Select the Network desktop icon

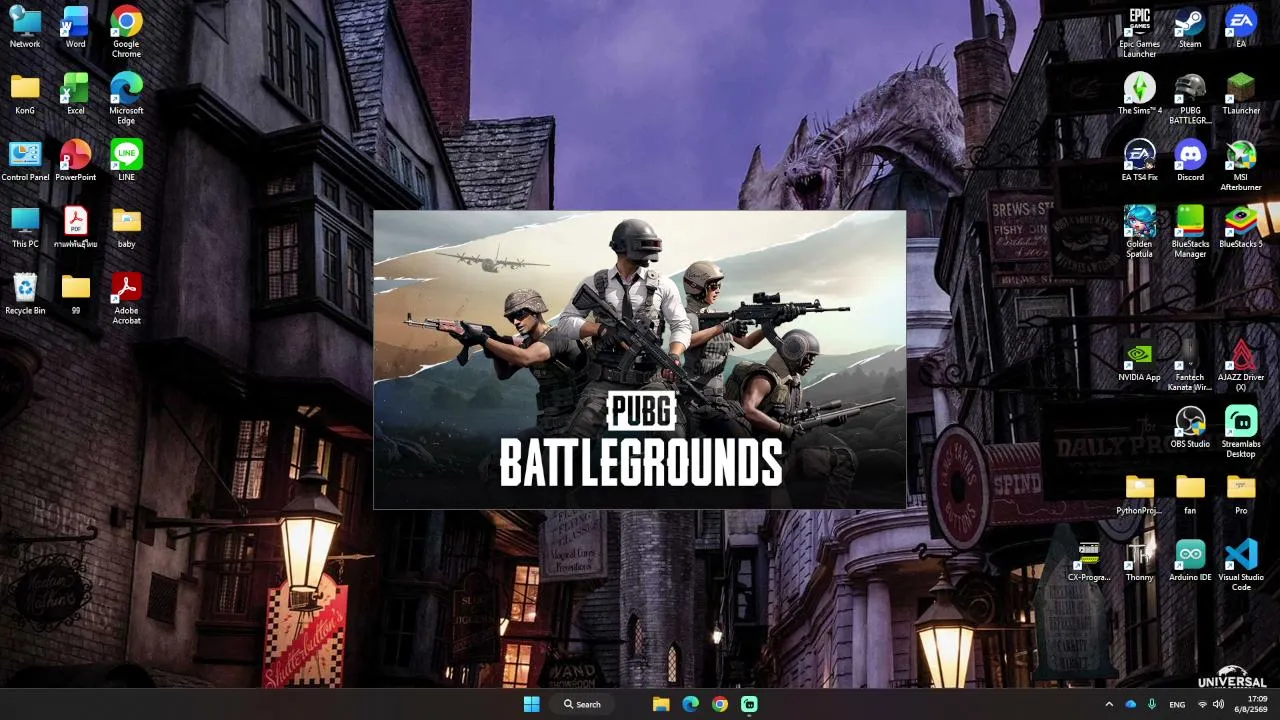[25, 28]
